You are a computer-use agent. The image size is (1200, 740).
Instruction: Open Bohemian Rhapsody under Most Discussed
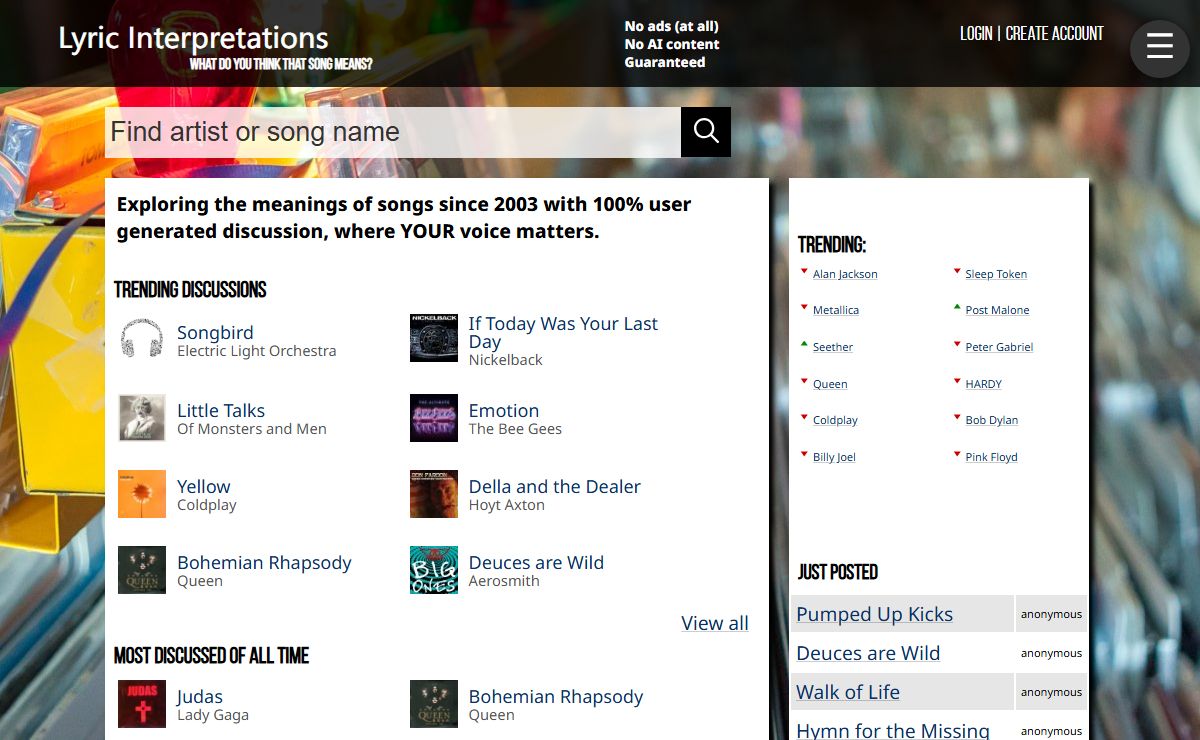click(556, 696)
